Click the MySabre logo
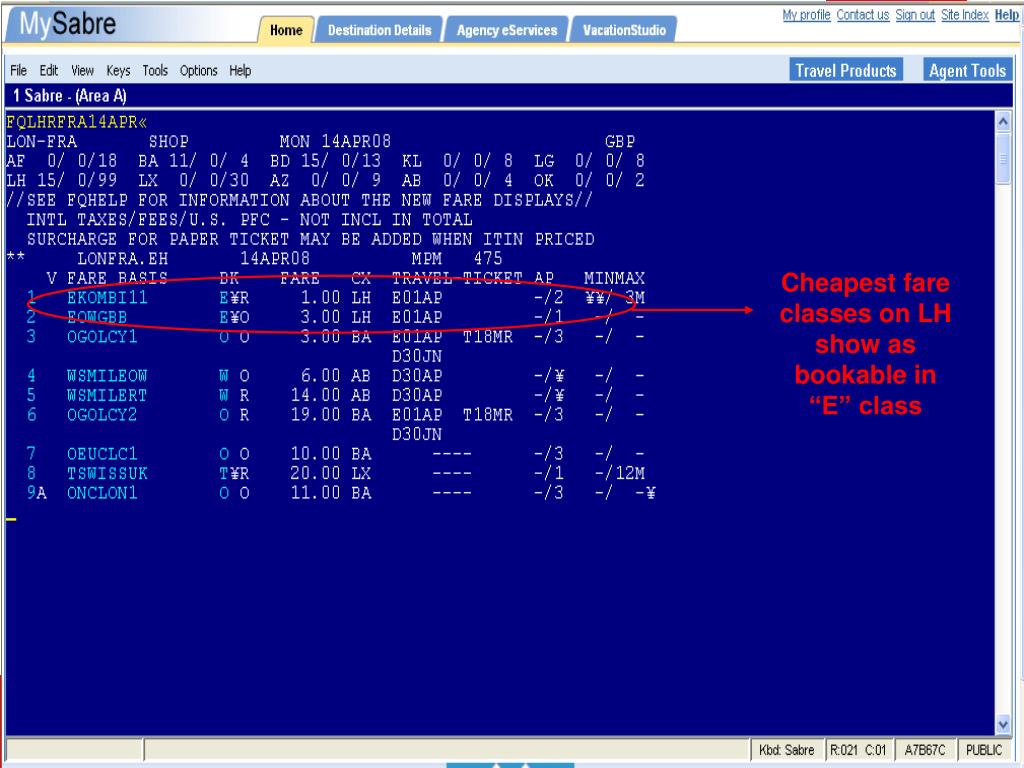Viewport: 1024px width, 768px height. (68, 25)
